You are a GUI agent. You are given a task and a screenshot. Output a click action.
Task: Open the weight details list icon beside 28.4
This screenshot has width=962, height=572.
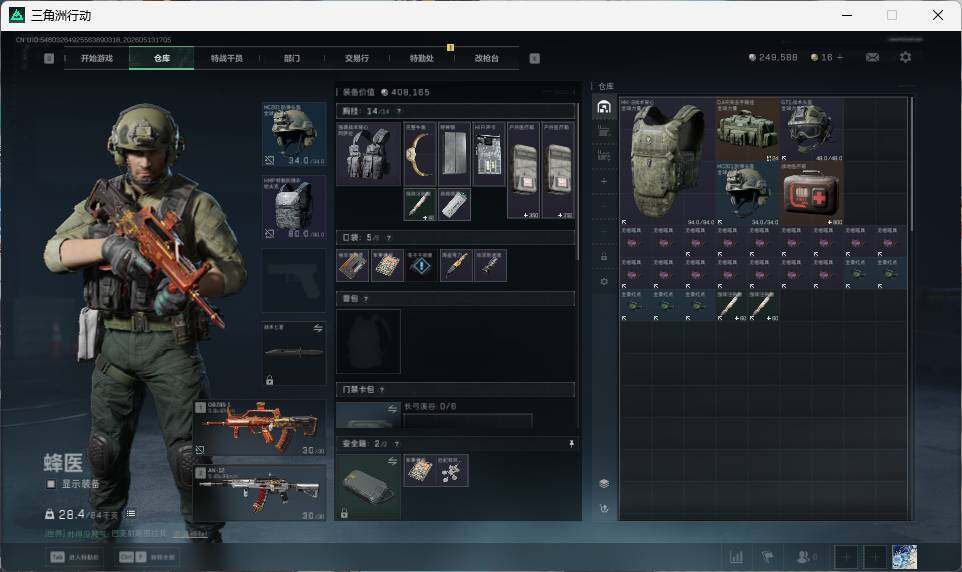pyautogui.click(x=131, y=513)
